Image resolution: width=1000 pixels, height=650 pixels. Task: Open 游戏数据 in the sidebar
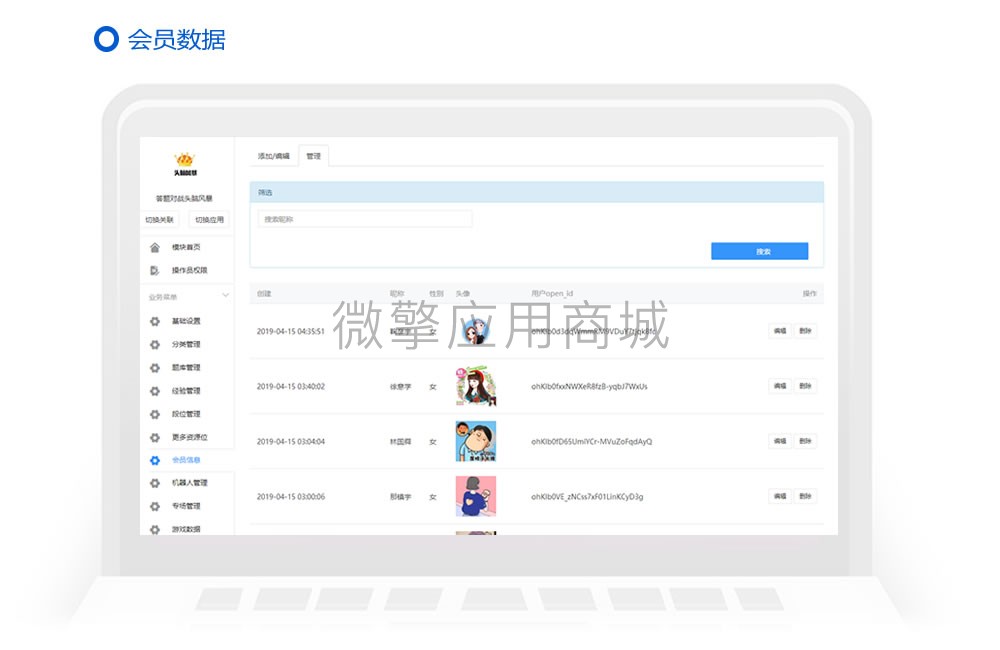[155, 528]
